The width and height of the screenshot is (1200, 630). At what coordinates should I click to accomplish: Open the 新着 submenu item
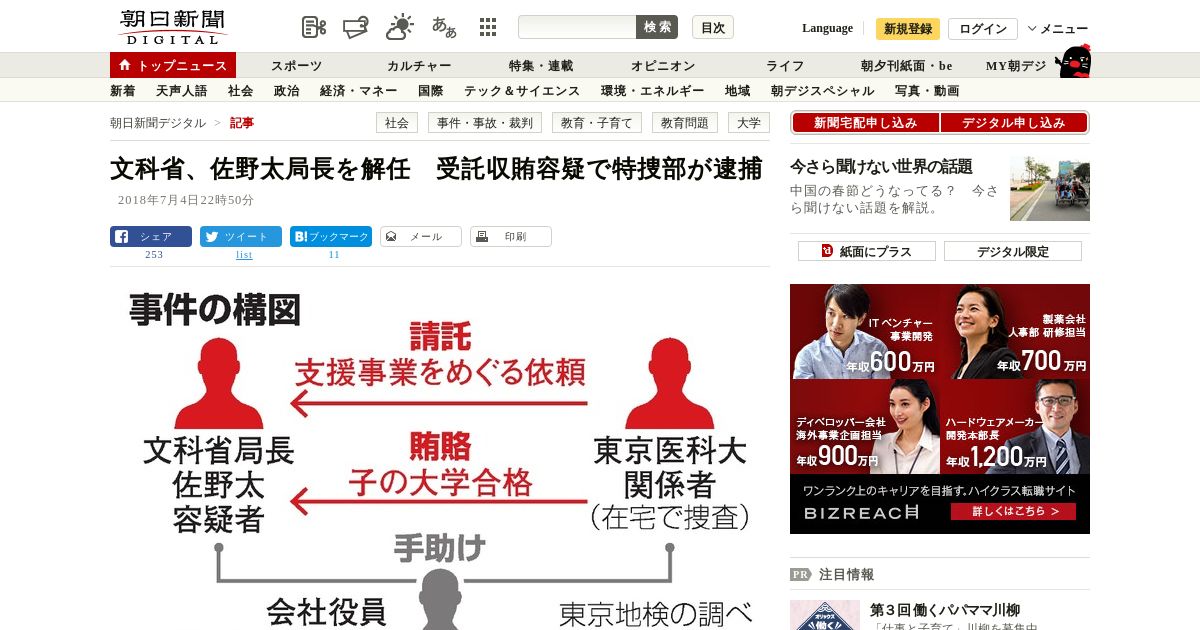click(123, 91)
